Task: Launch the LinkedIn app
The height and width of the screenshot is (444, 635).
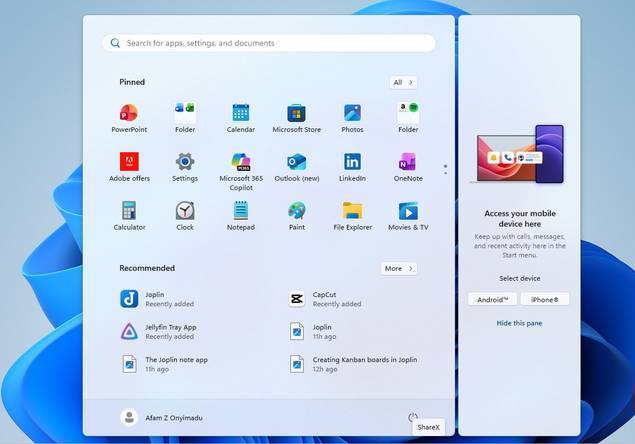Action: tap(352, 167)
